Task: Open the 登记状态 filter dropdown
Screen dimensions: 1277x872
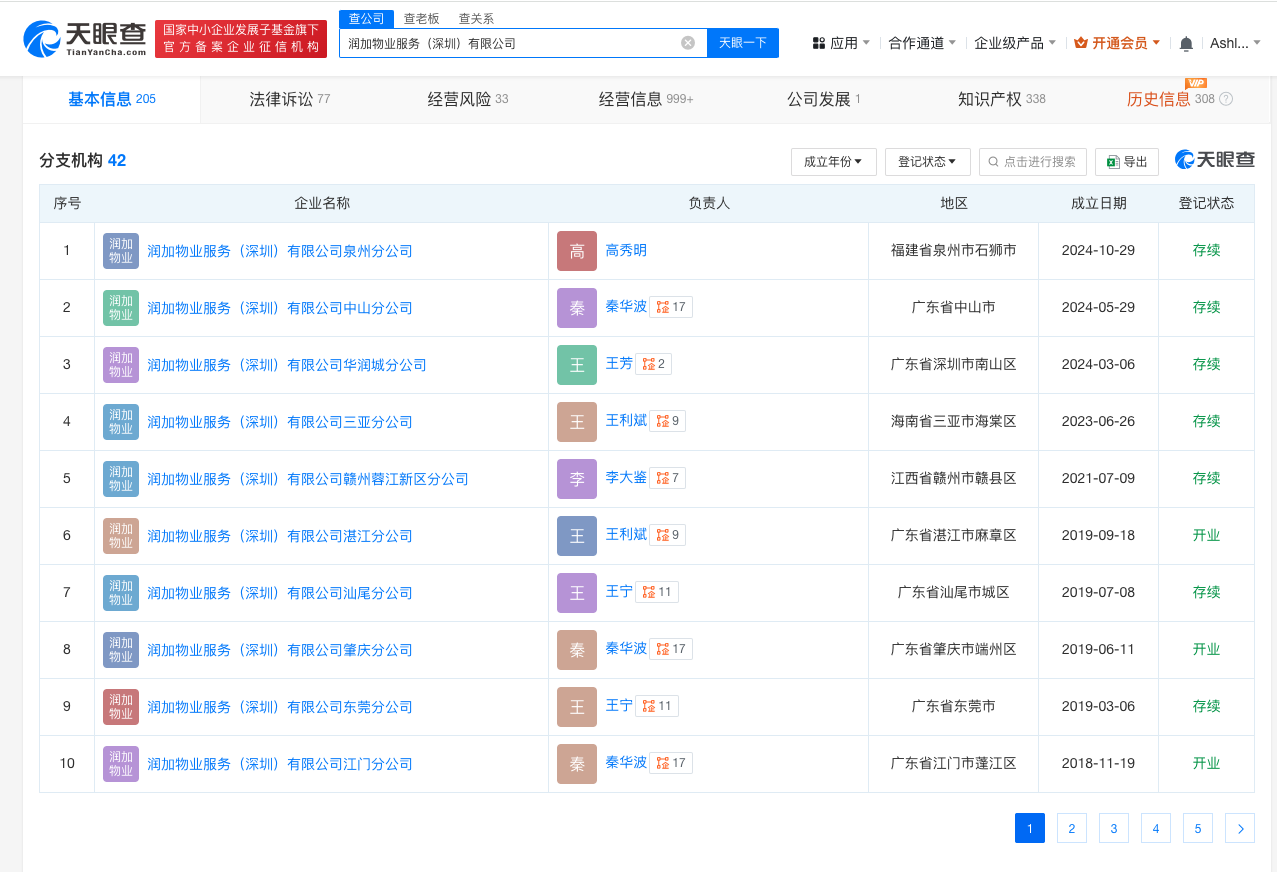Action: (x=927, y=161)
